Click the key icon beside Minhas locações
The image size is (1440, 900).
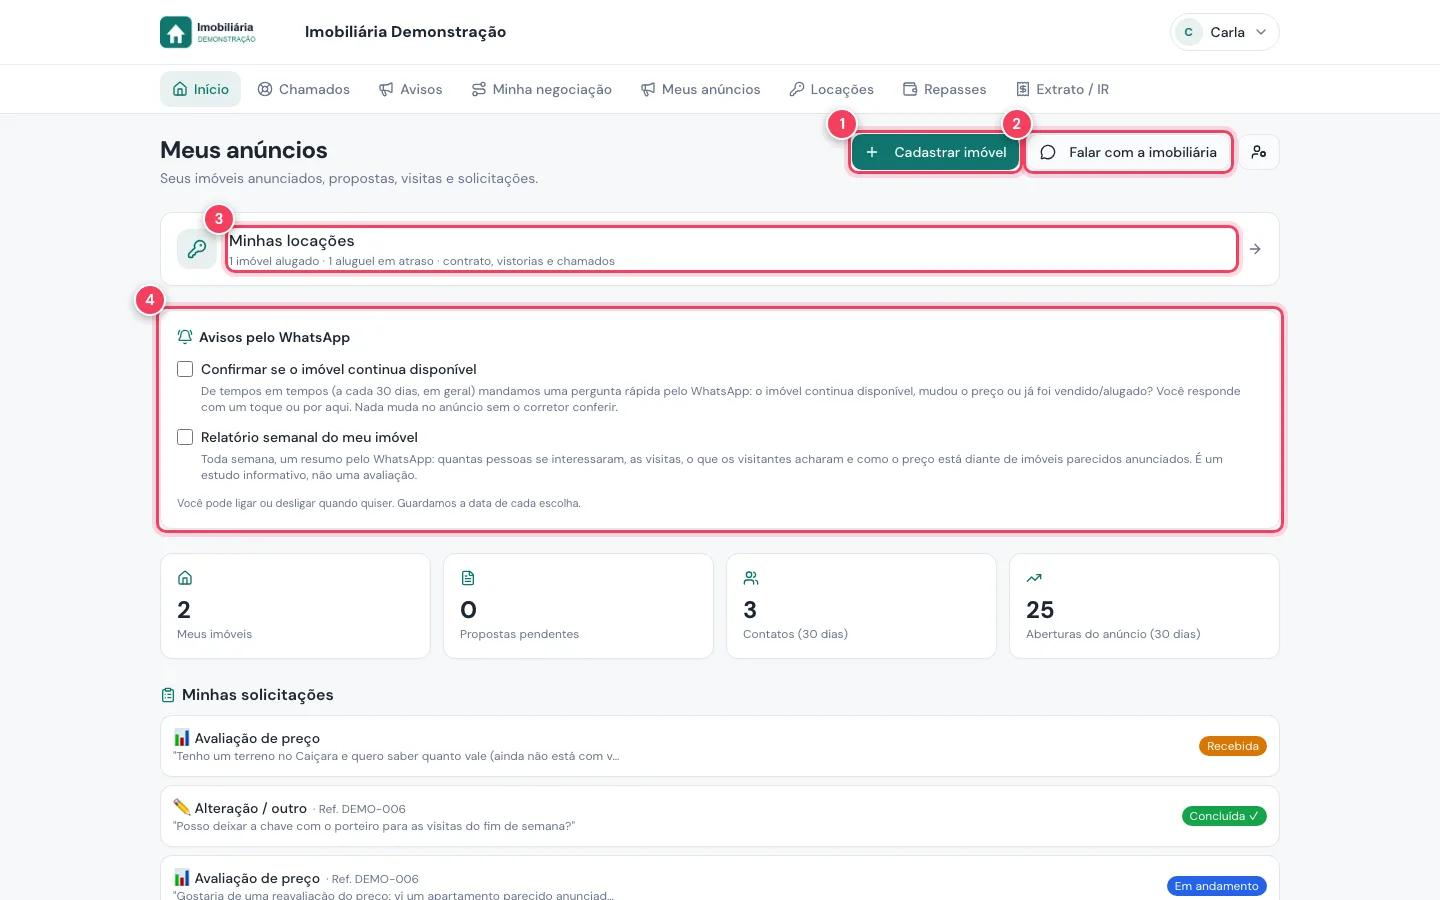(x=197, y=249)
